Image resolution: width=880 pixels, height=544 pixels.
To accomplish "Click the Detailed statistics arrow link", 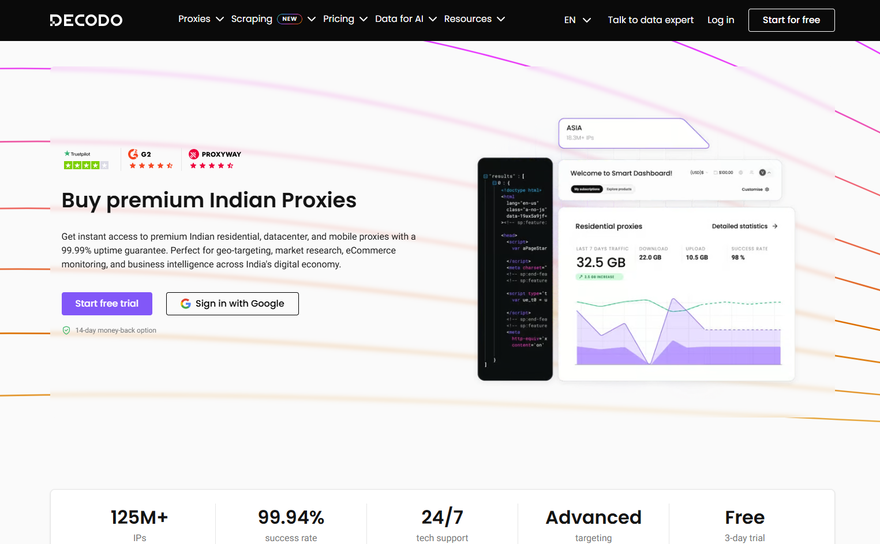I will pyautogui.click(x=745, y=226).
